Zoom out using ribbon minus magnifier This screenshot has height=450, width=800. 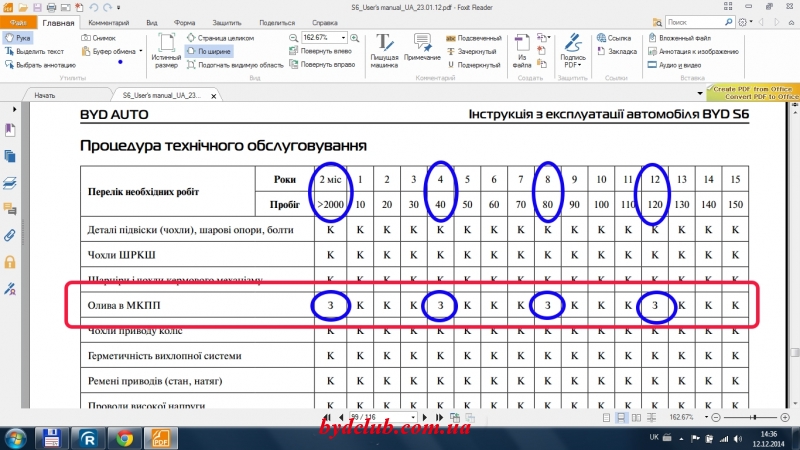coord(293,38)
